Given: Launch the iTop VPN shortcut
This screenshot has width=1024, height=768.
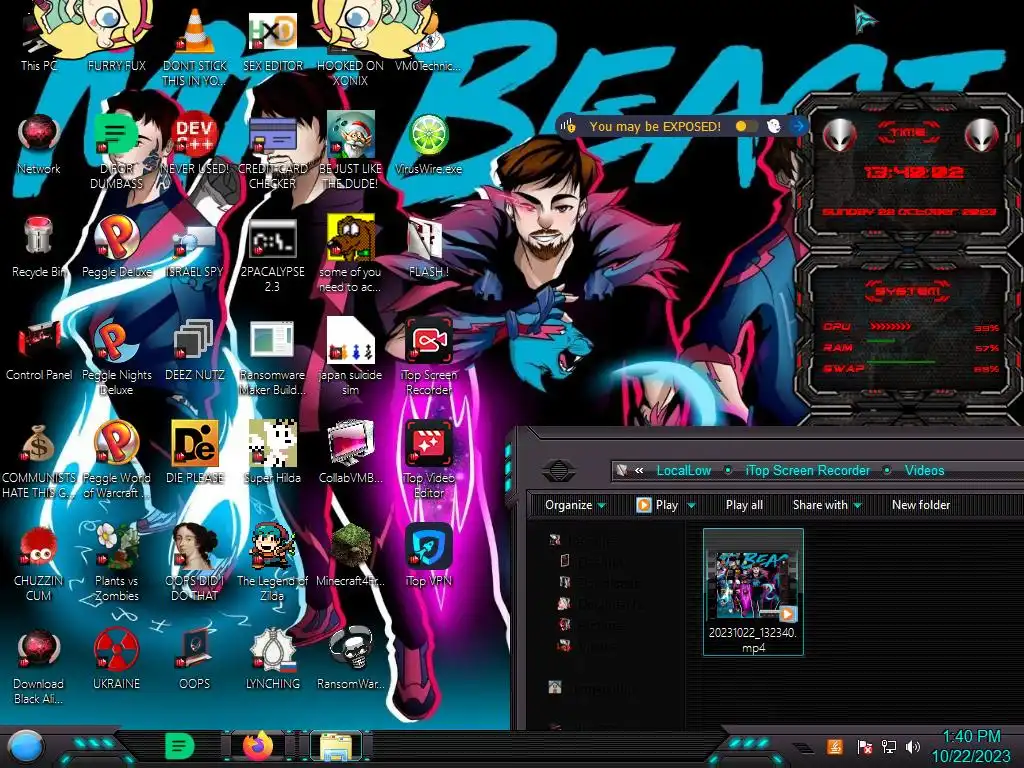Looking at the screenshot, I should click(428, 555).
